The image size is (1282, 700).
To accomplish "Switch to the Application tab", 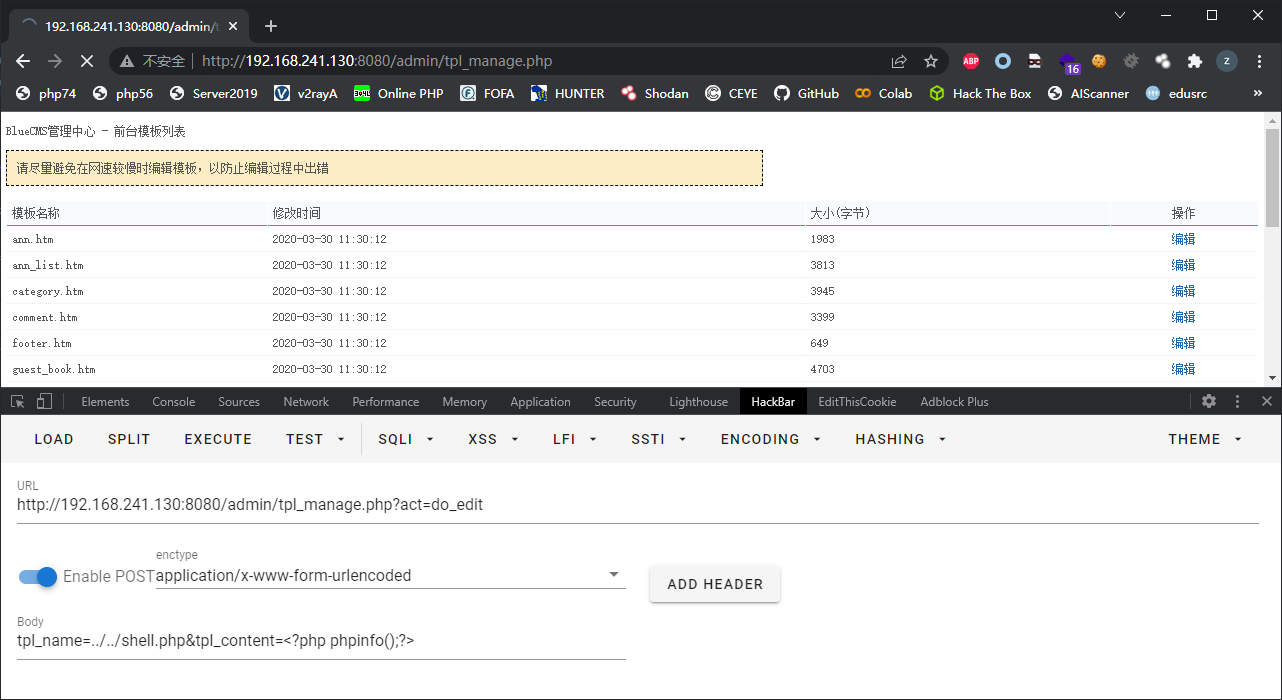I will point(540,402).
